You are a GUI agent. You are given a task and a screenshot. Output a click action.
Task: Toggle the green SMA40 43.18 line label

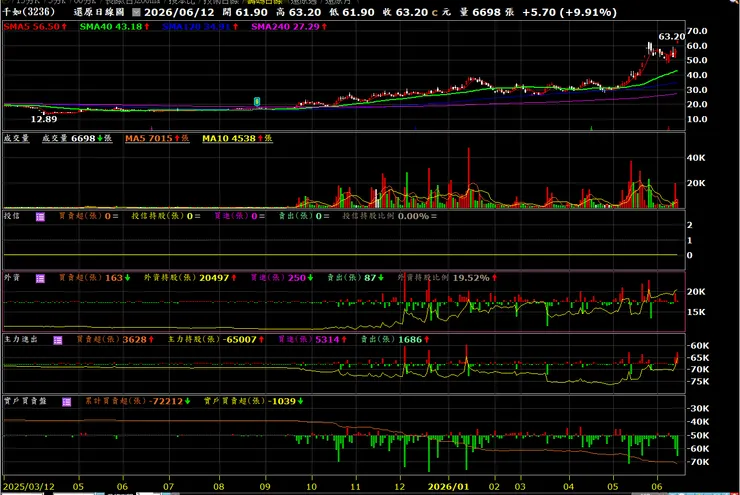(x=115, y=27)
